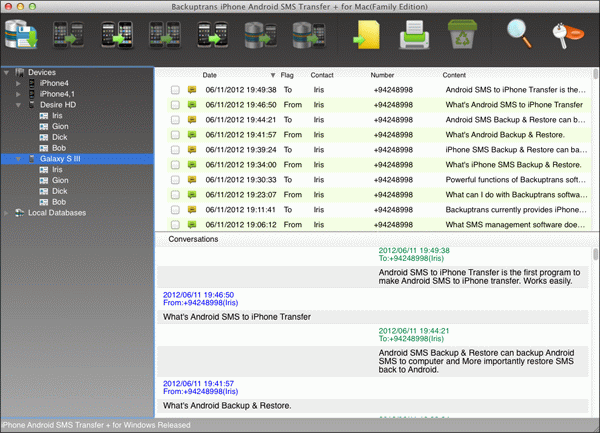Click the Date column sort arrow

click(273, 75)
